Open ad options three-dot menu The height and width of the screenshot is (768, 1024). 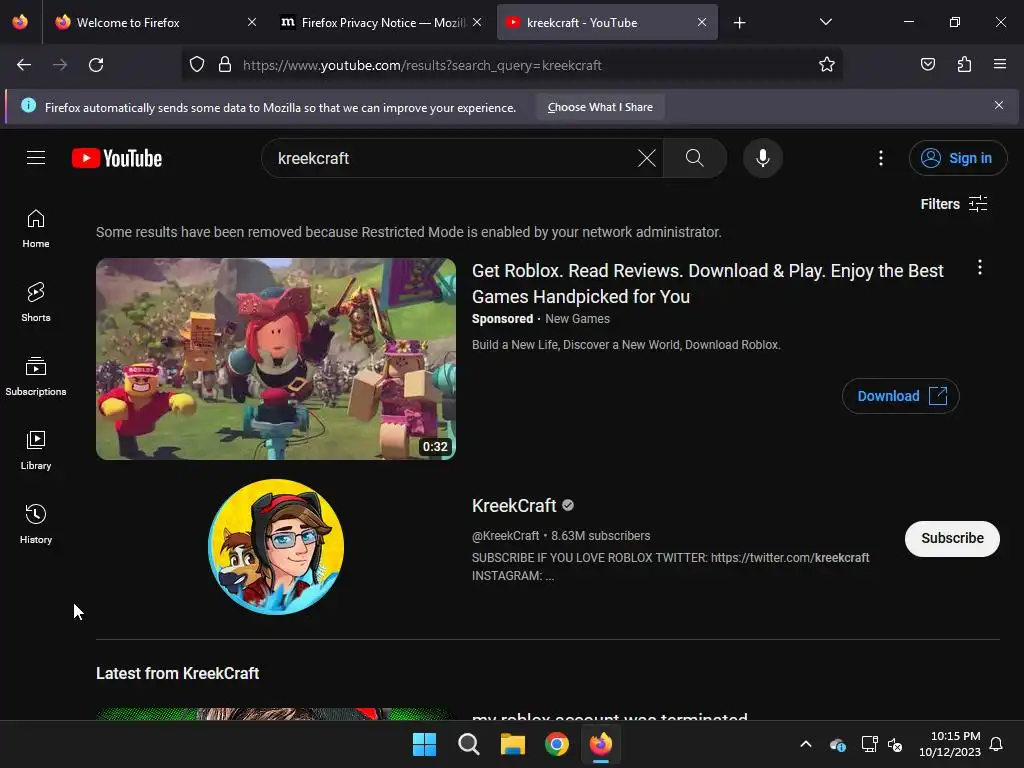[x=980, y=267]
